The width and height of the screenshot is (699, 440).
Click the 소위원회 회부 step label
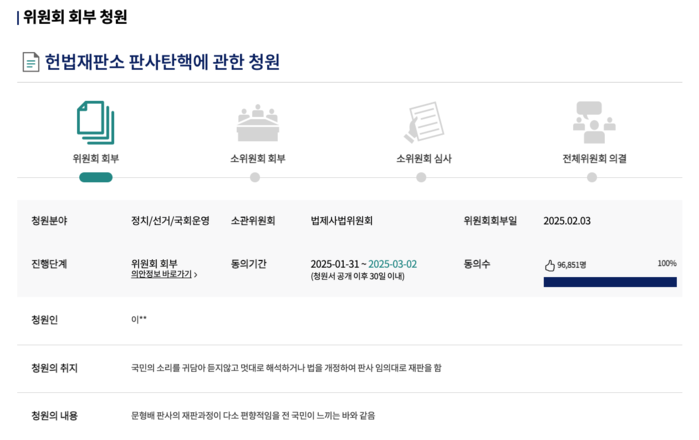click(x=258, y=158)
